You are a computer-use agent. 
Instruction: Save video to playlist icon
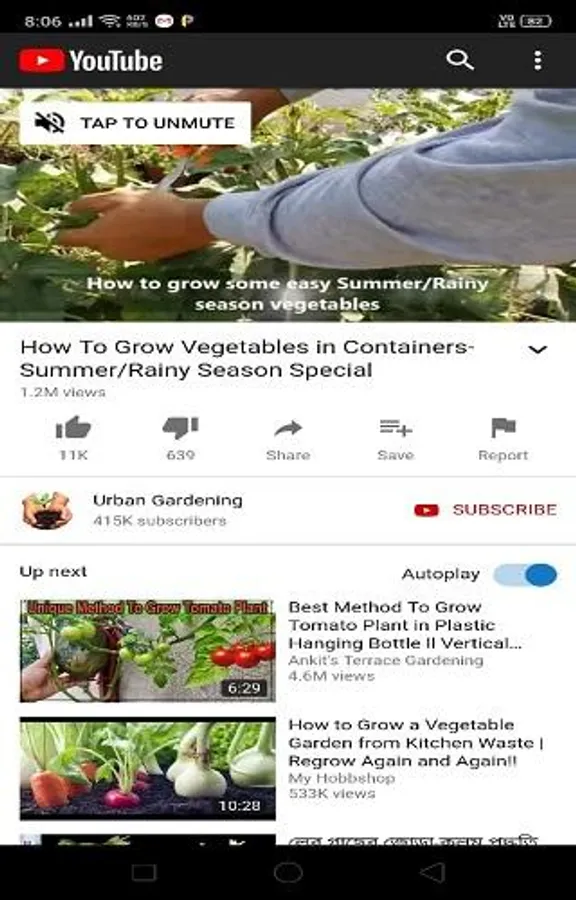(395, 428)
